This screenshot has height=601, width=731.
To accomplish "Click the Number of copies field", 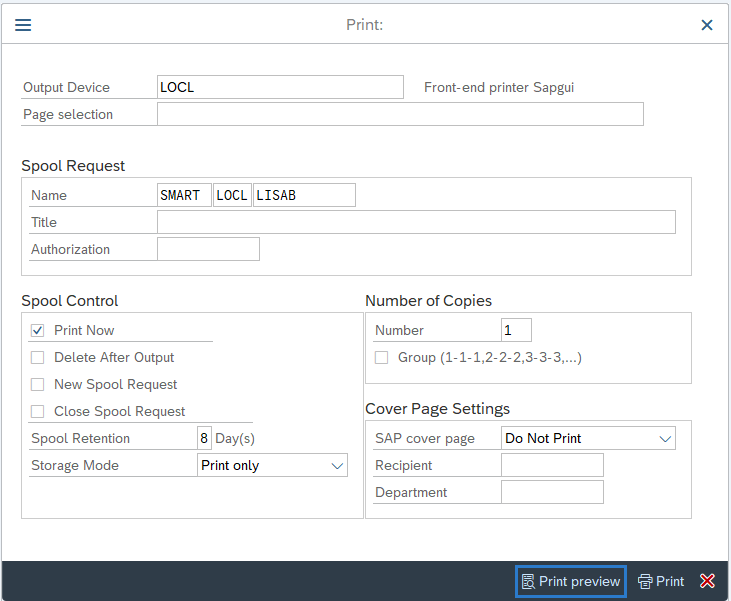I will tap(516, 330).
